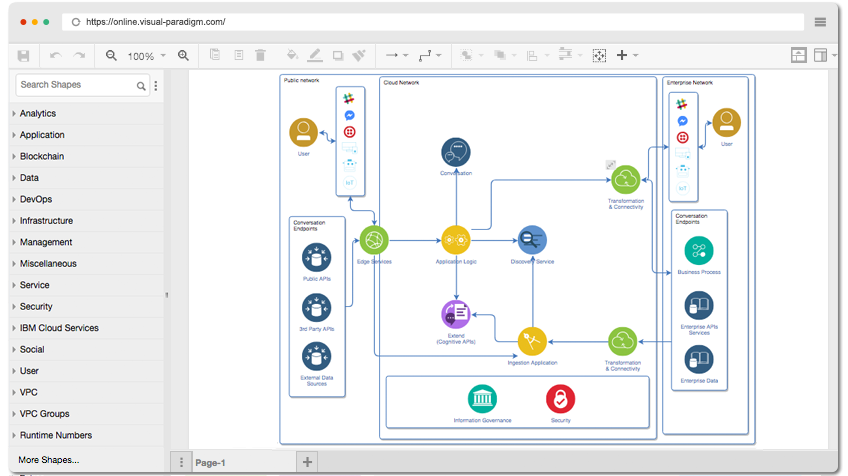Click More Shapes... link
This screenshot has width=848, height=476.
tap(49, 460)
